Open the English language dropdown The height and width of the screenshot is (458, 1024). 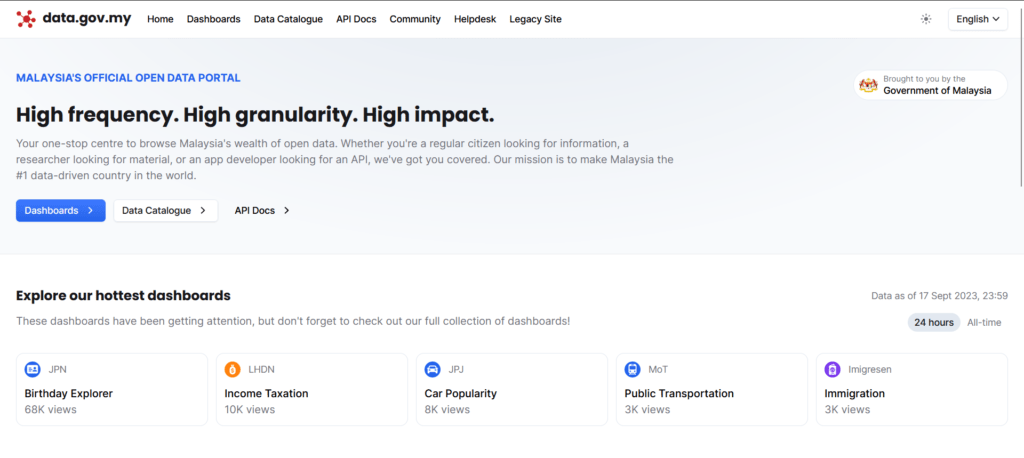[977, 19]
